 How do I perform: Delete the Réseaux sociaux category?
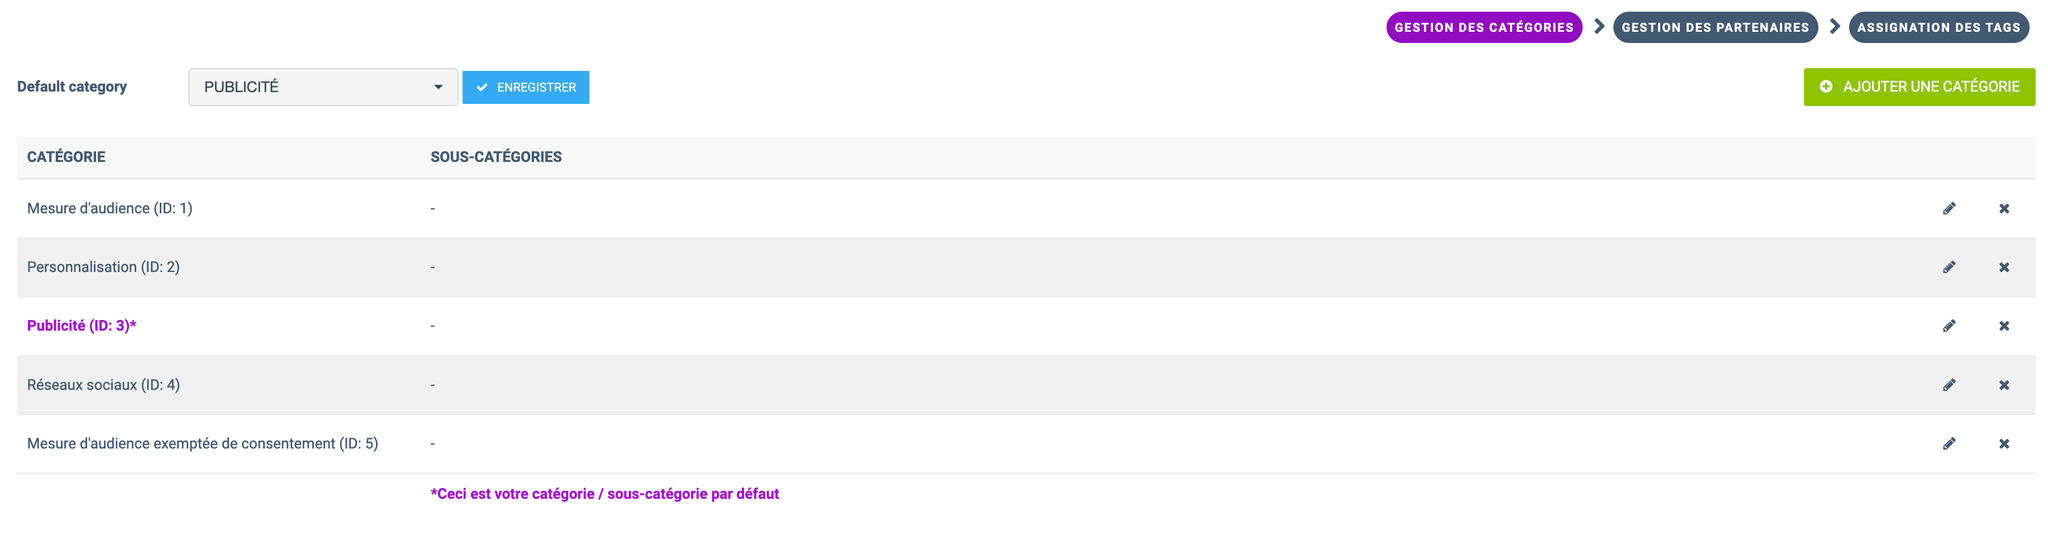coord(2004,385)
